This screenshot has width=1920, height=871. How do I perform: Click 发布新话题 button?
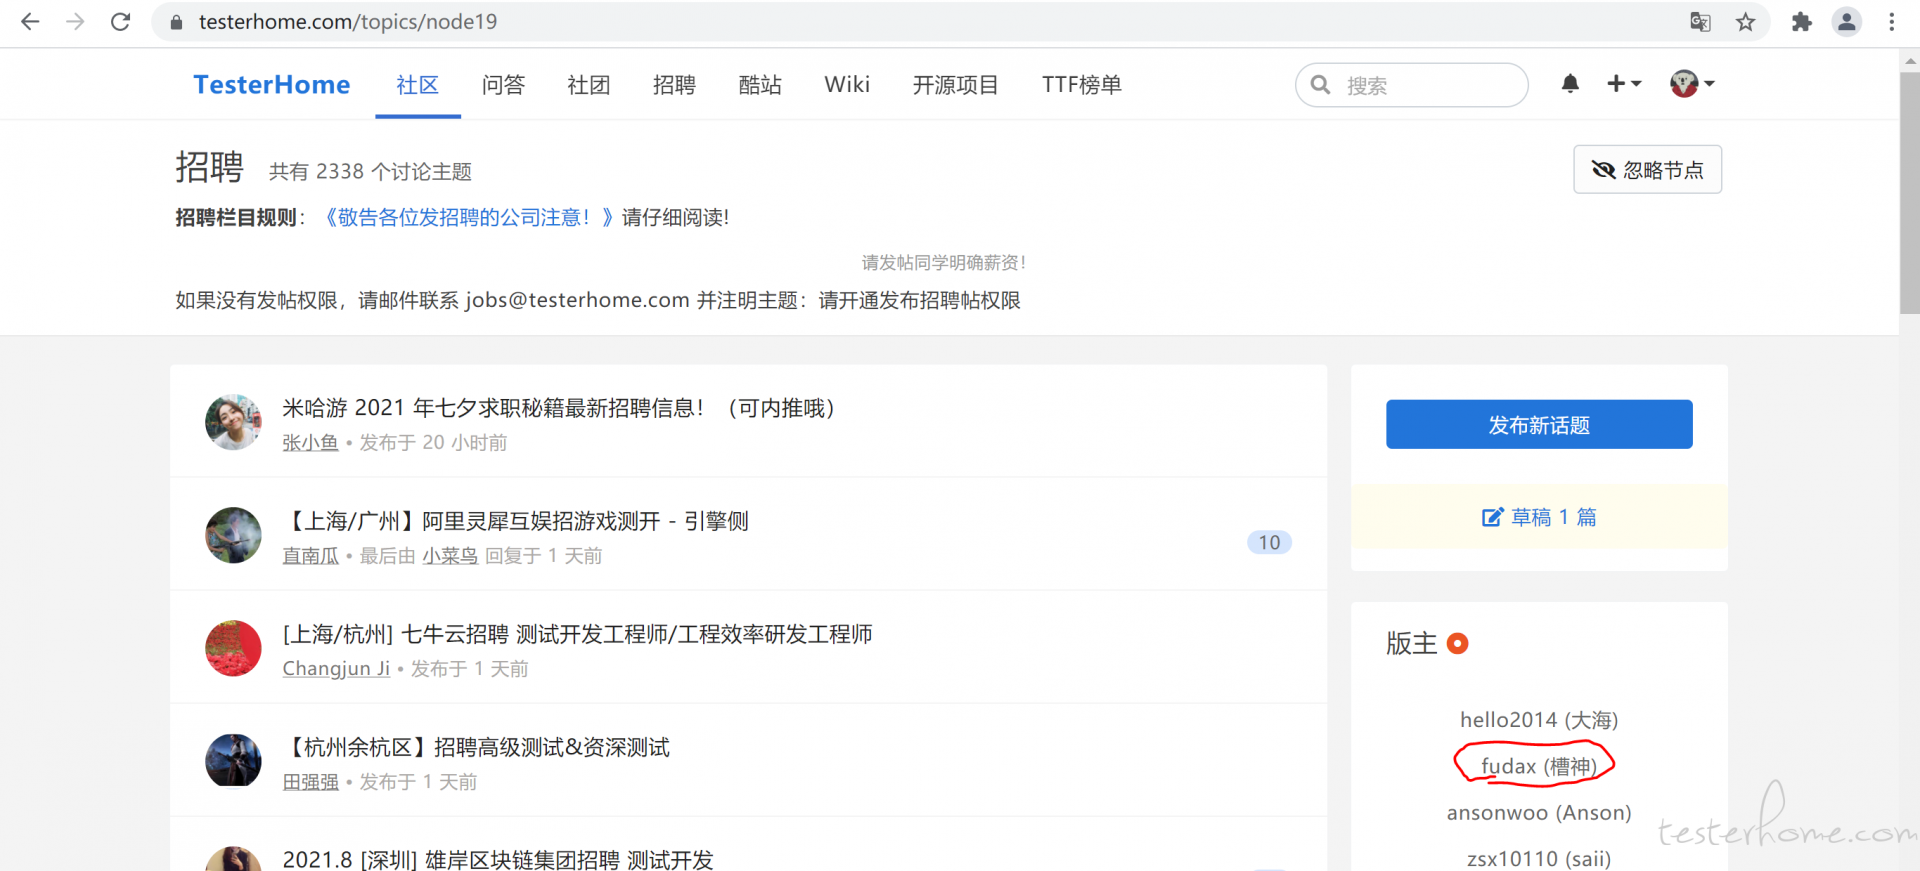coord(1539,425)
